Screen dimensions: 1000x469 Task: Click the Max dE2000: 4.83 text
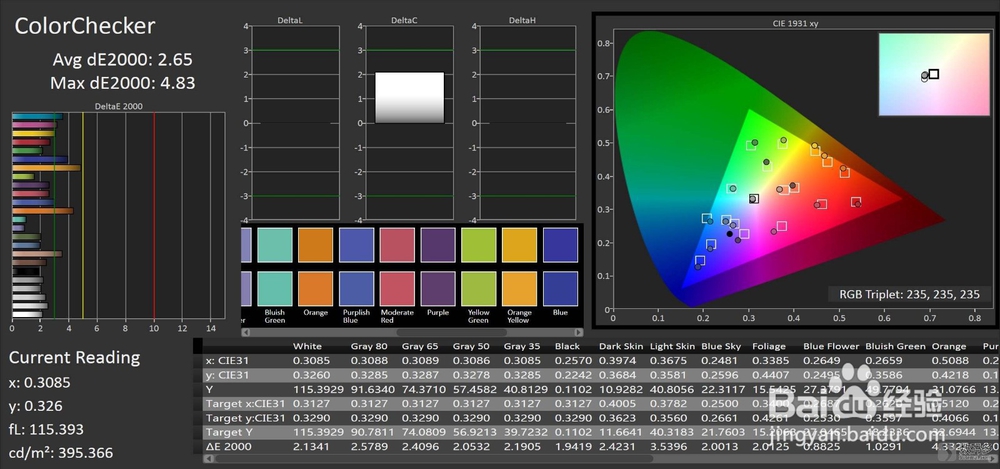coord(122,83)
